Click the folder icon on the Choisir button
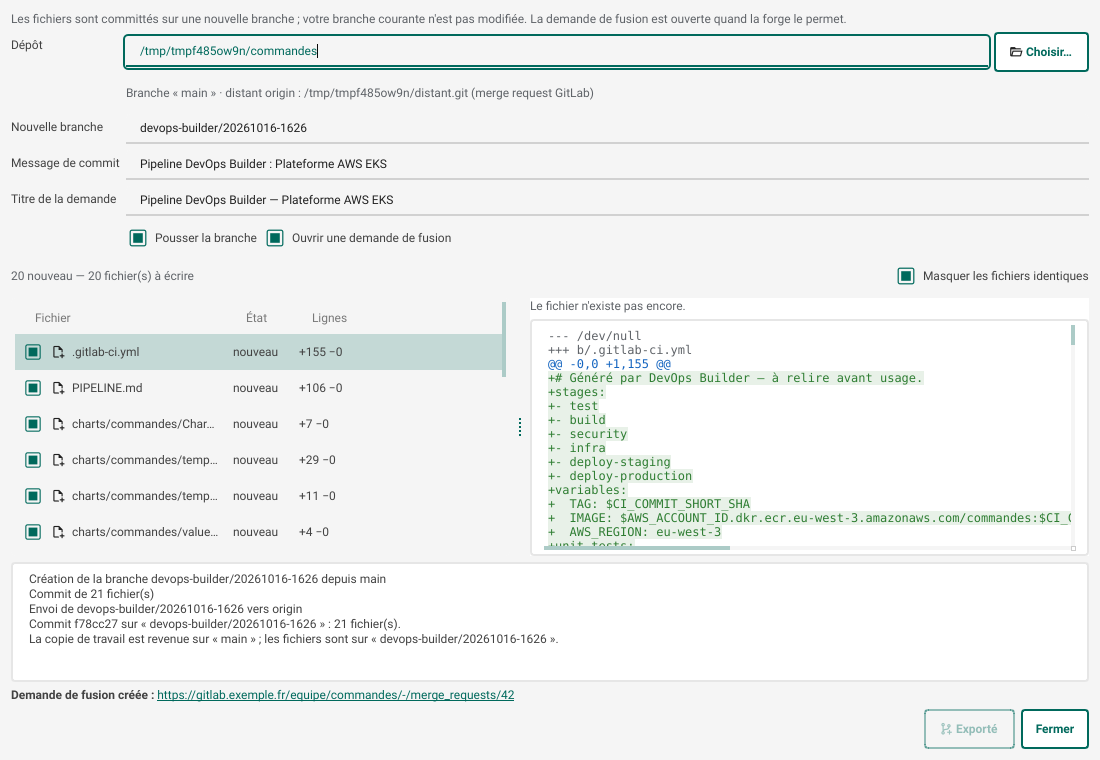This screenshot has width=1100, height=760. [x=1015, y=52]
